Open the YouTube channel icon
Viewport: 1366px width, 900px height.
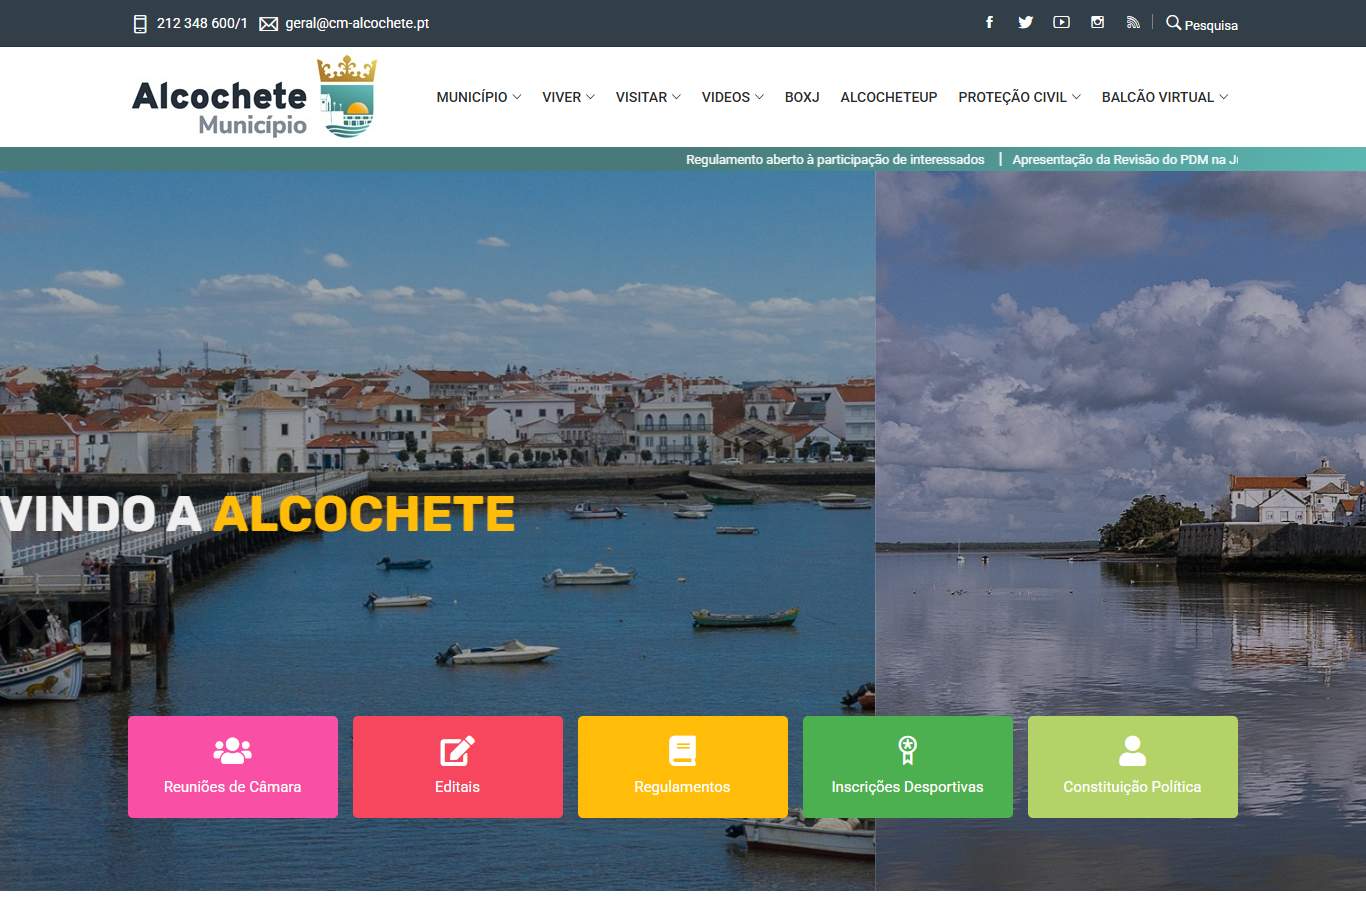point(1061,22)
